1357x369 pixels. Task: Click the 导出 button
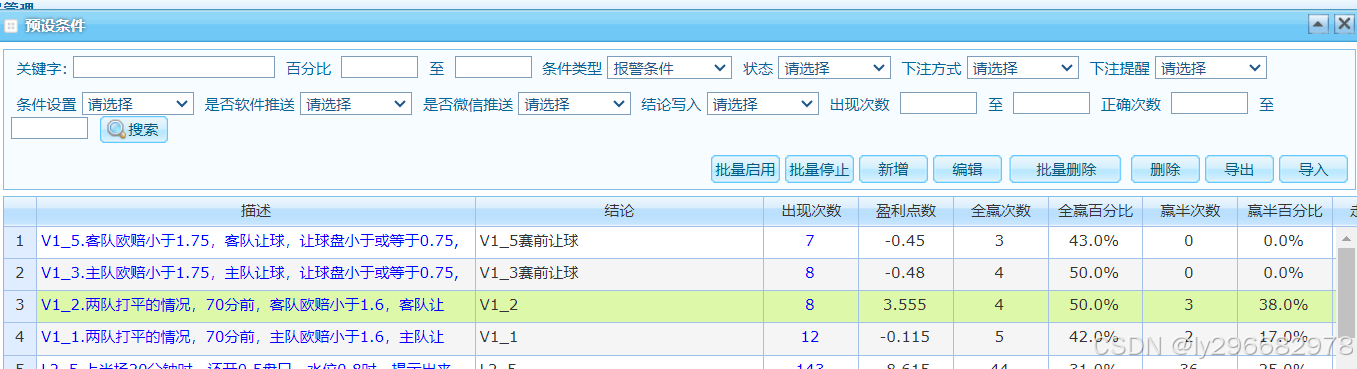(1239, 170)
